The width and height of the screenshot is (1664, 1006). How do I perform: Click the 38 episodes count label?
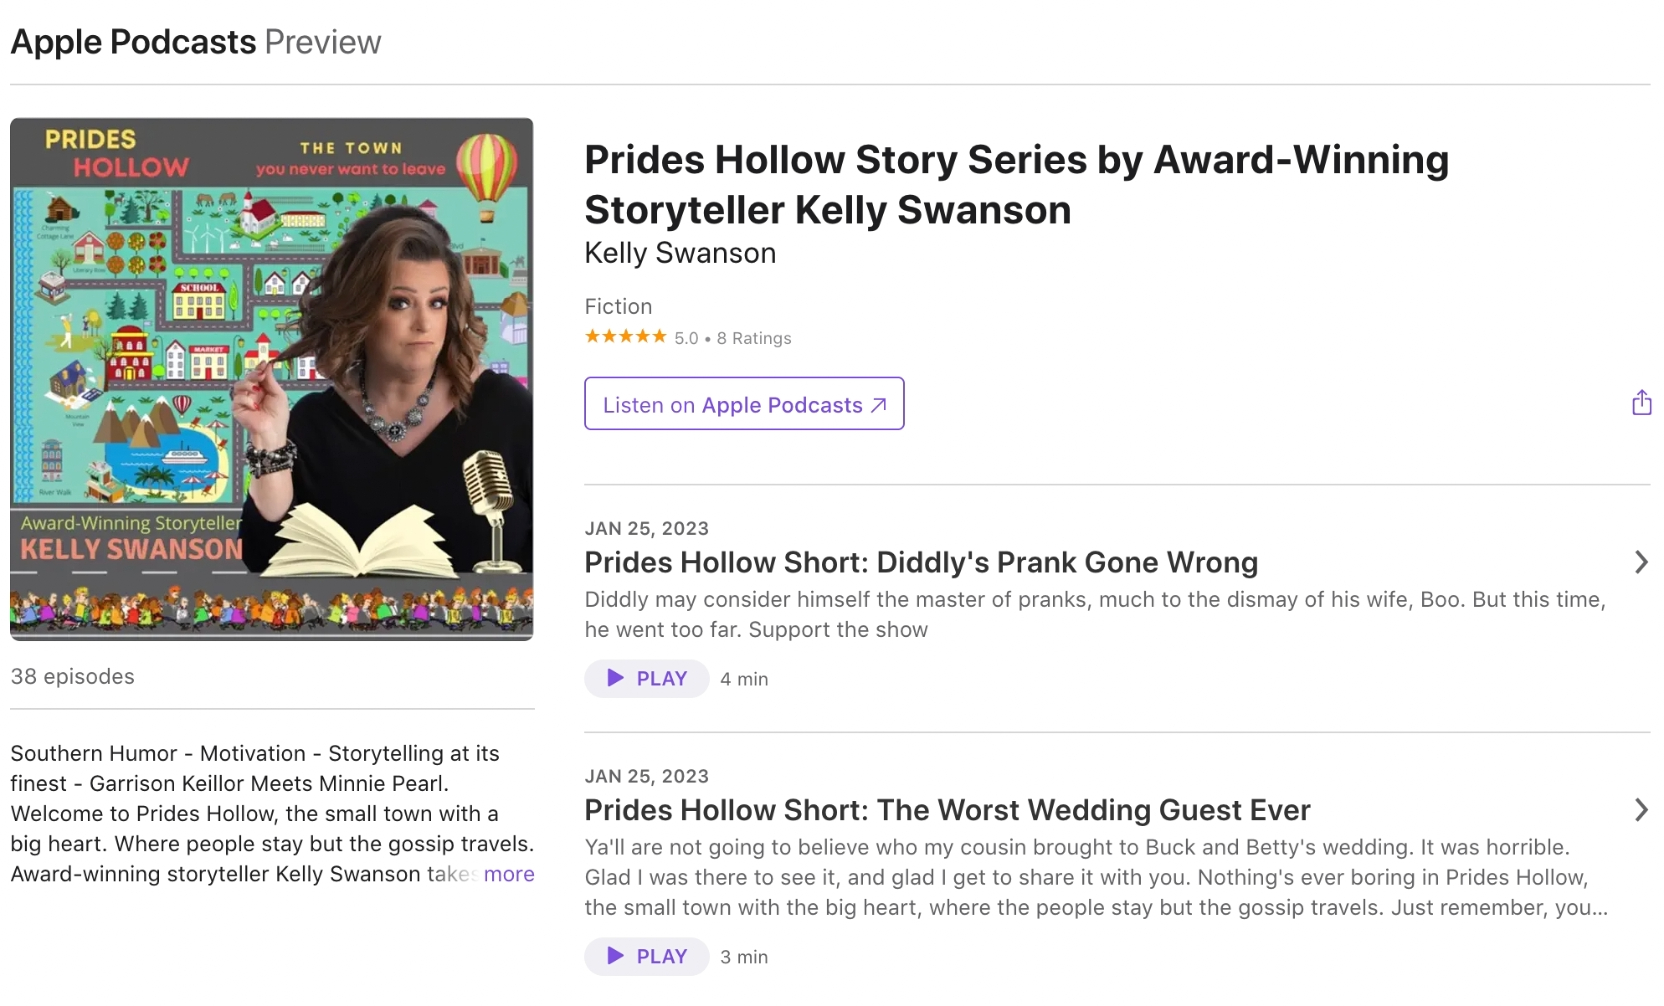point(72,676)
